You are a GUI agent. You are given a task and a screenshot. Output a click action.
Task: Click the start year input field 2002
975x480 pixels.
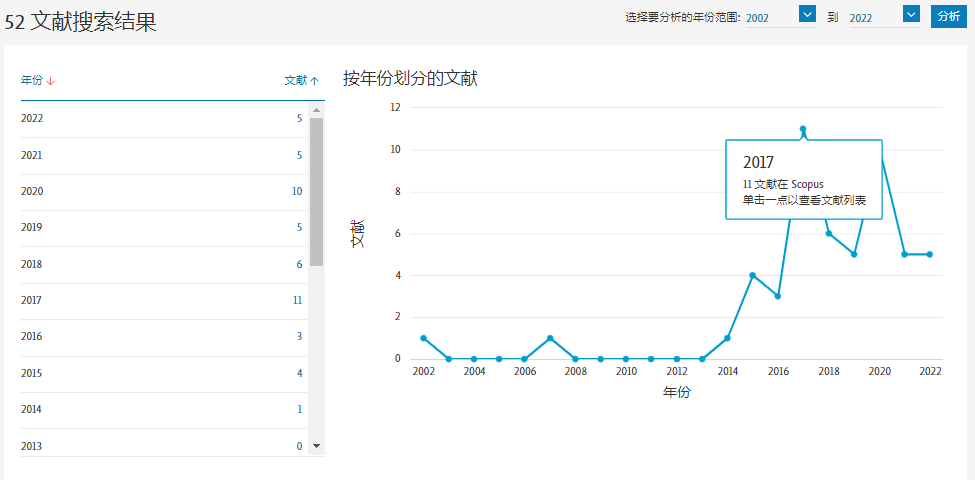(x=770, y=17)
